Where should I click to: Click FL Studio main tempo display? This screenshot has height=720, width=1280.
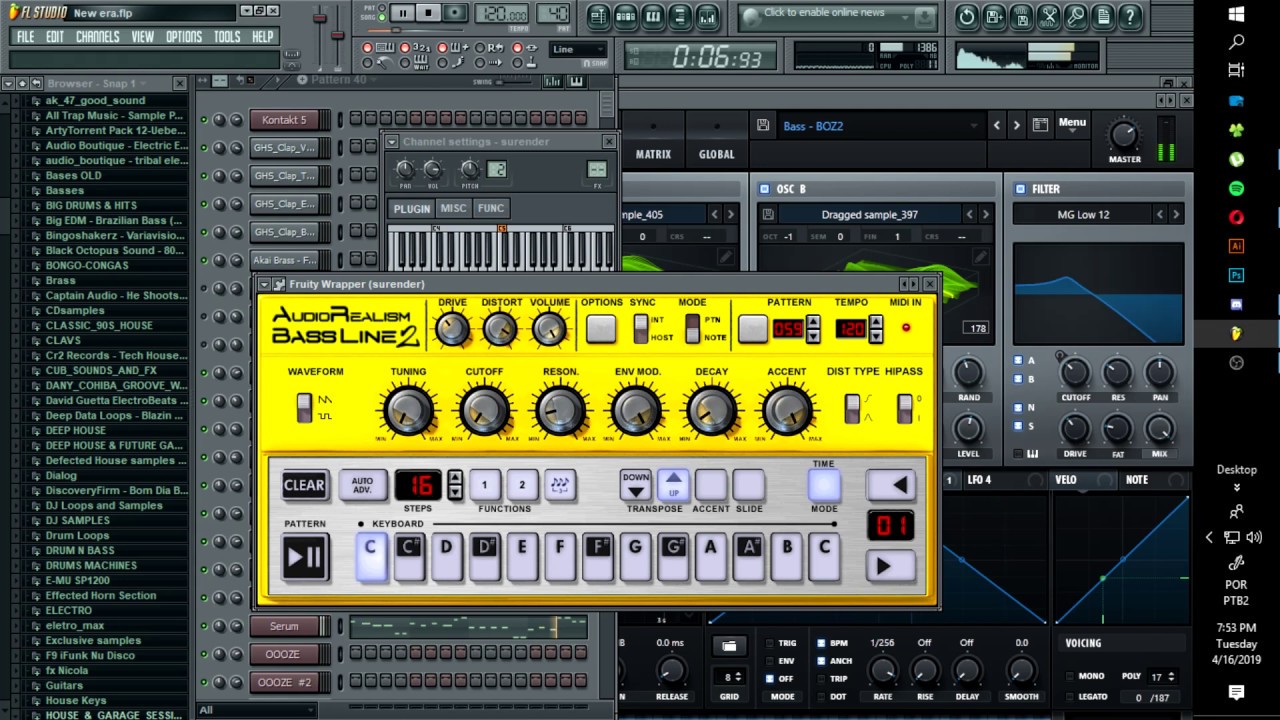click(x=502, y=15)
